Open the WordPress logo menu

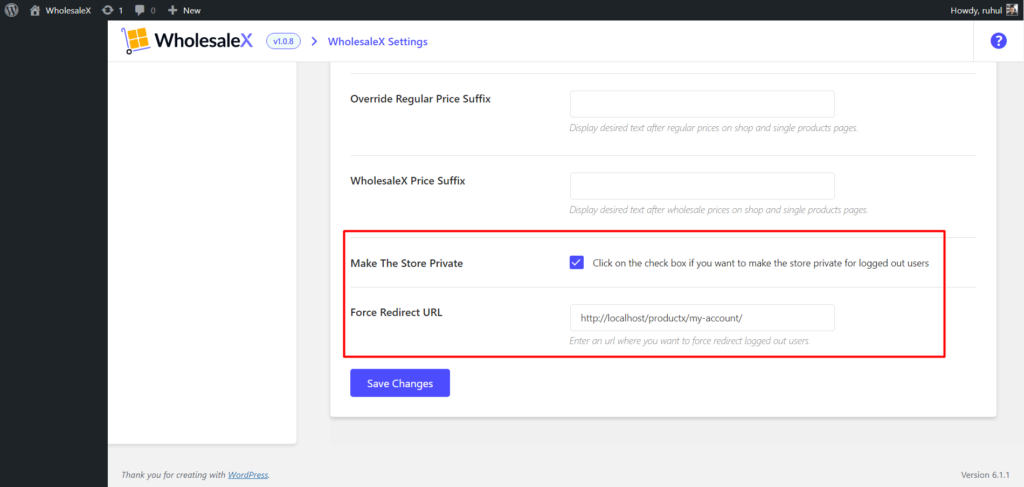12,10
